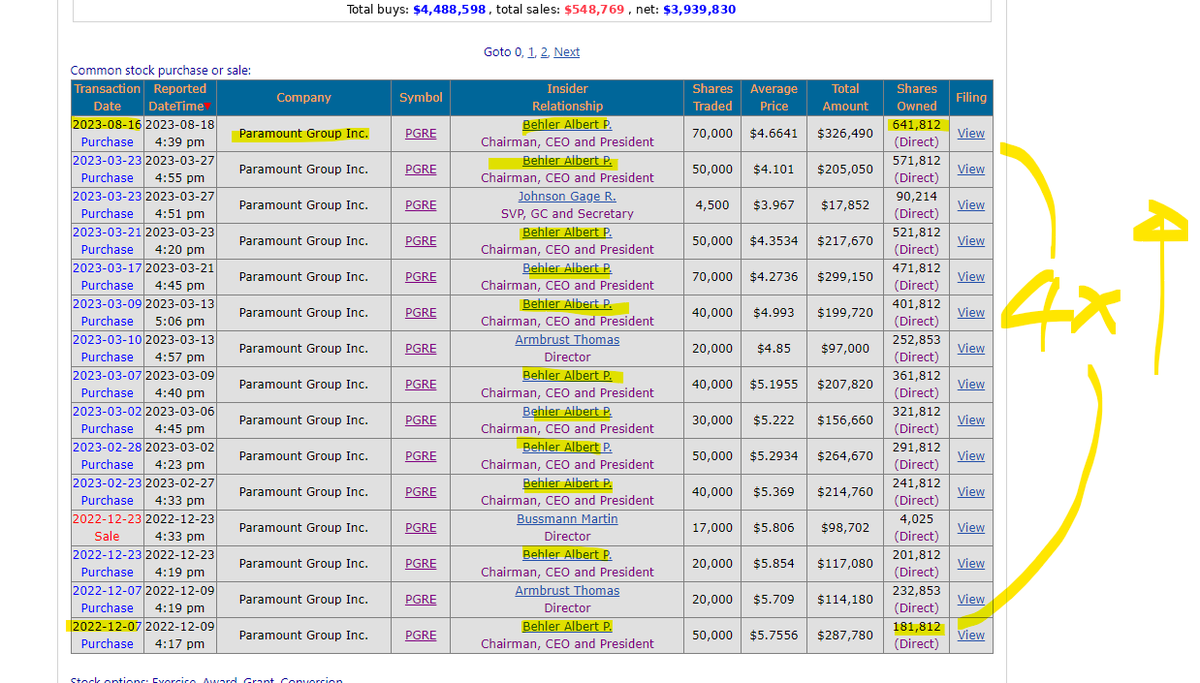
Task: Sort by the Reported DateTime column header
Action: [180, 98]
